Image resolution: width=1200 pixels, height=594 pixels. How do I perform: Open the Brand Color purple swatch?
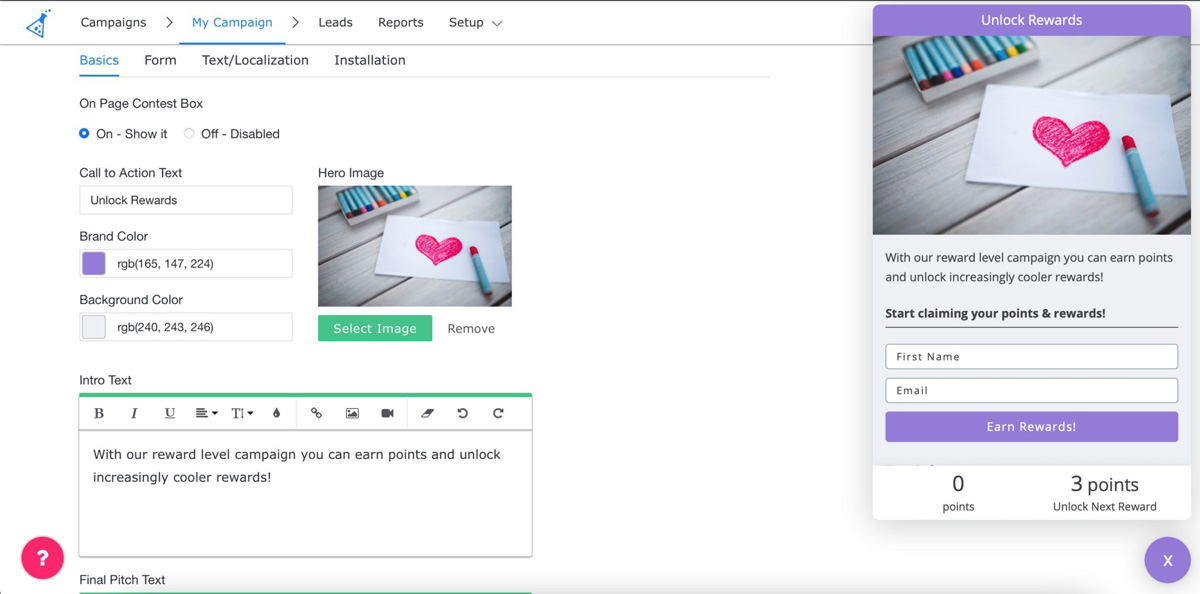click(94, 263)
